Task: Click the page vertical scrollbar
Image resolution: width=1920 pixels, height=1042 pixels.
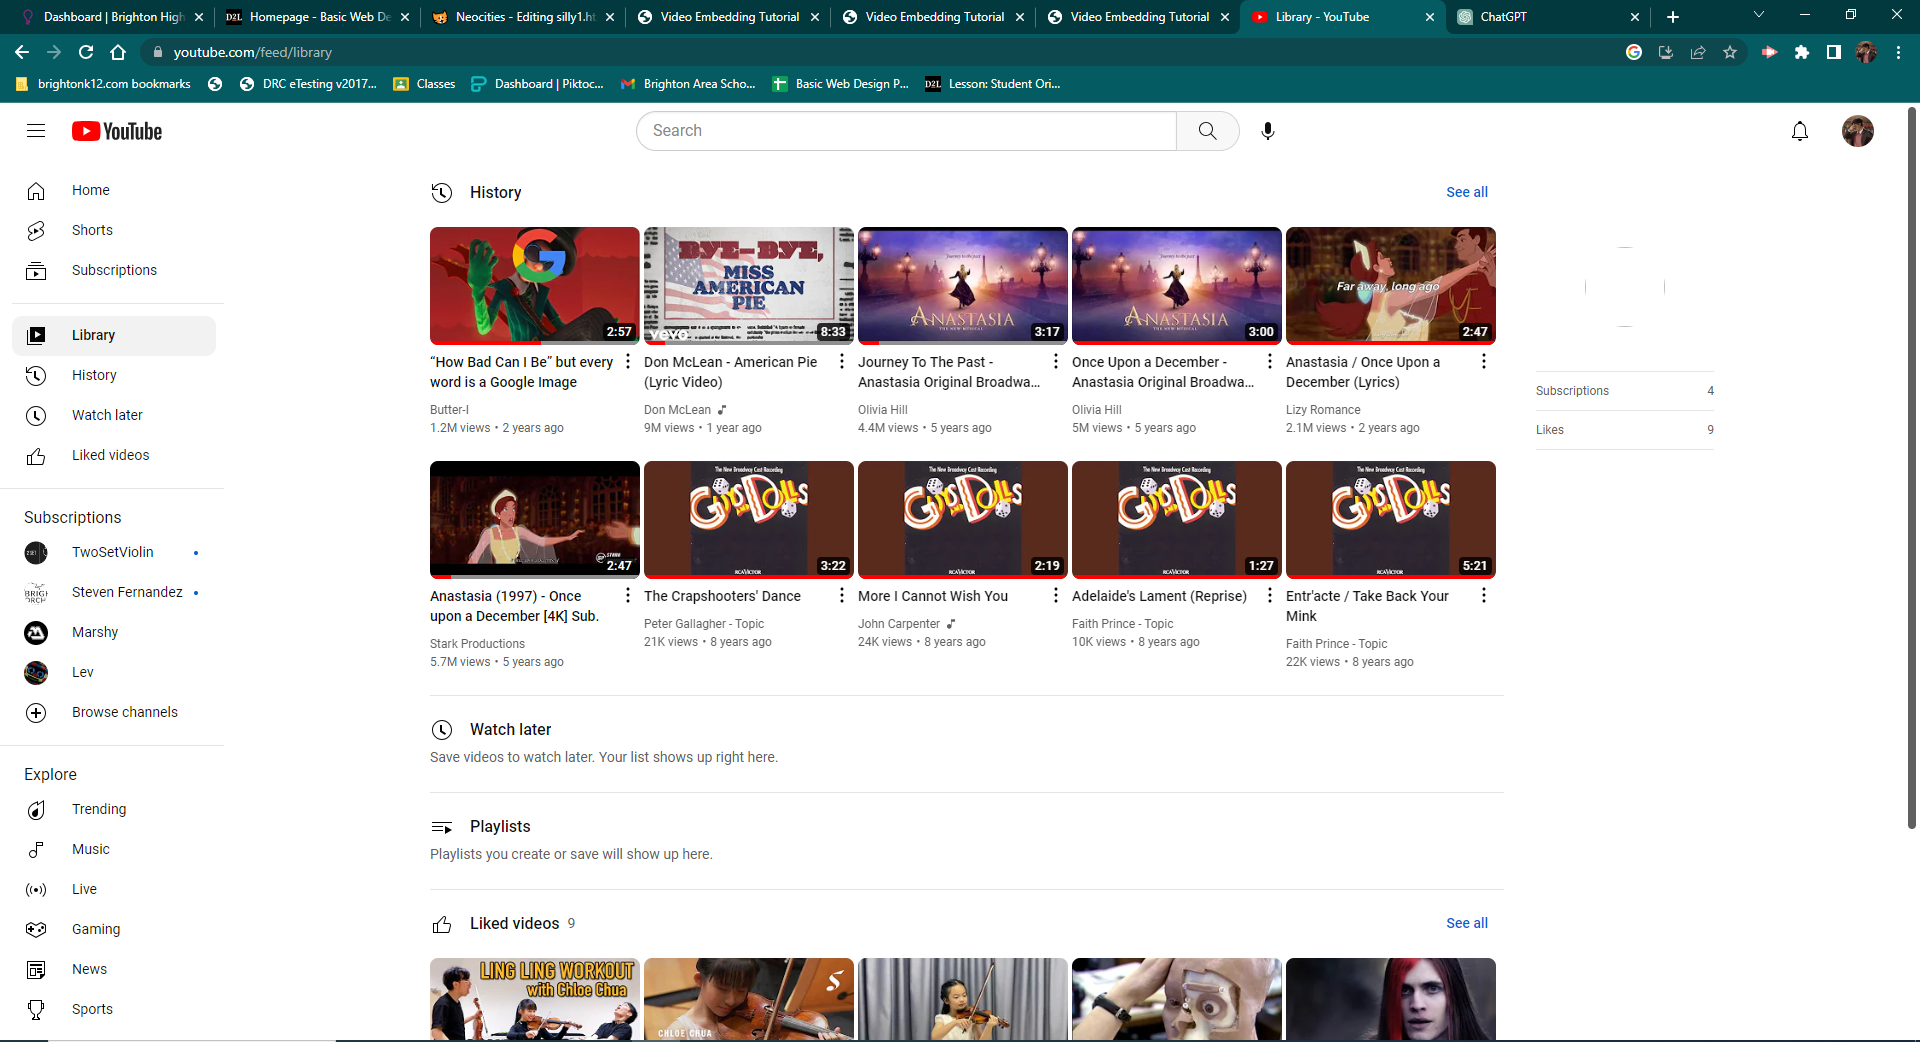Action: [x=1912, y=468]
